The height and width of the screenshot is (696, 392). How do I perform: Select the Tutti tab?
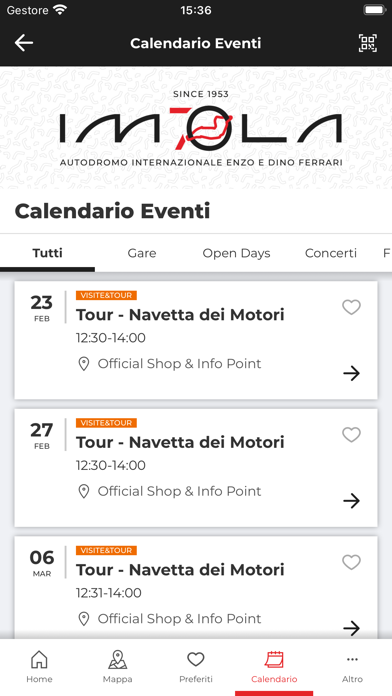48,253
